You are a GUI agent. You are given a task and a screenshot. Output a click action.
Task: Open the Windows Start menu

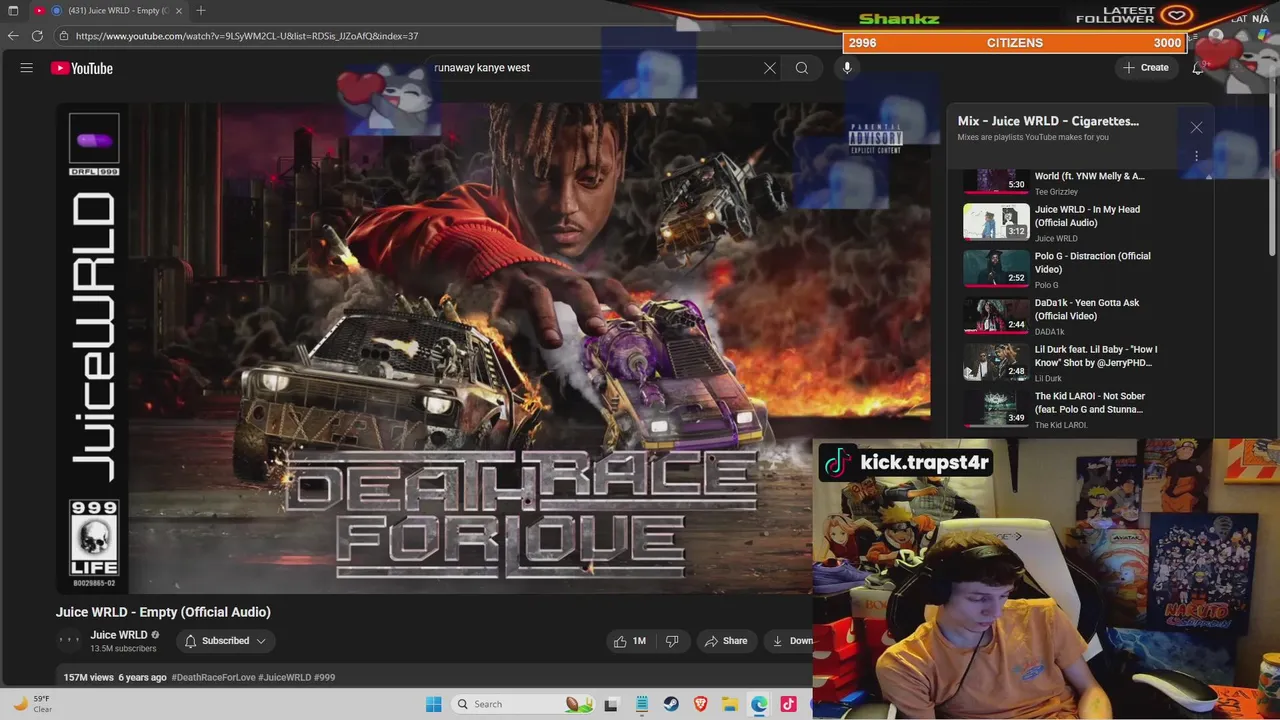click(x=433, y=704)
